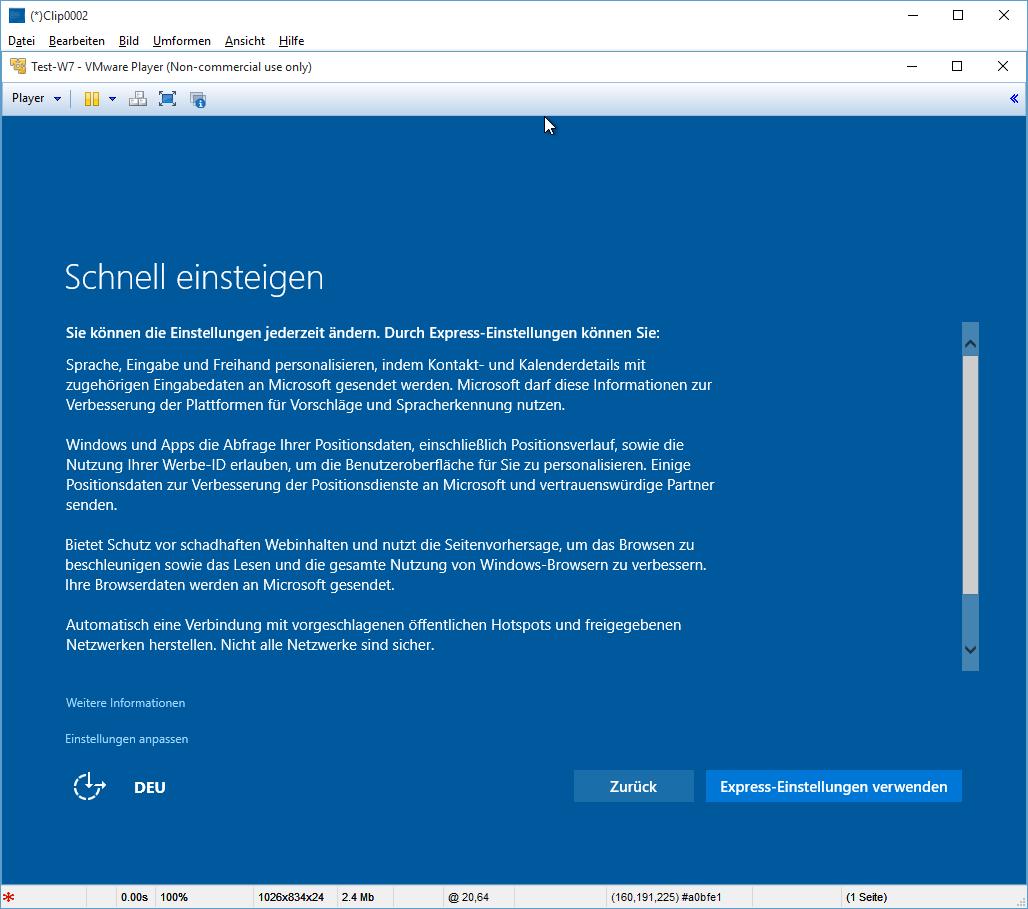Click the Zurück button
This screenshot has width=1028, height=909.
[633, 786]
